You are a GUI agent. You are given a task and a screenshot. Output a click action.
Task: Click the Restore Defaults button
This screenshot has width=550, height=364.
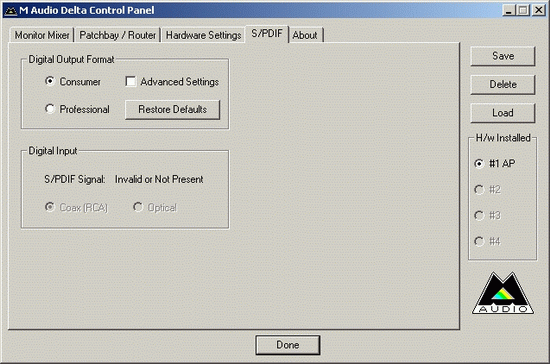tap(173, 109)
